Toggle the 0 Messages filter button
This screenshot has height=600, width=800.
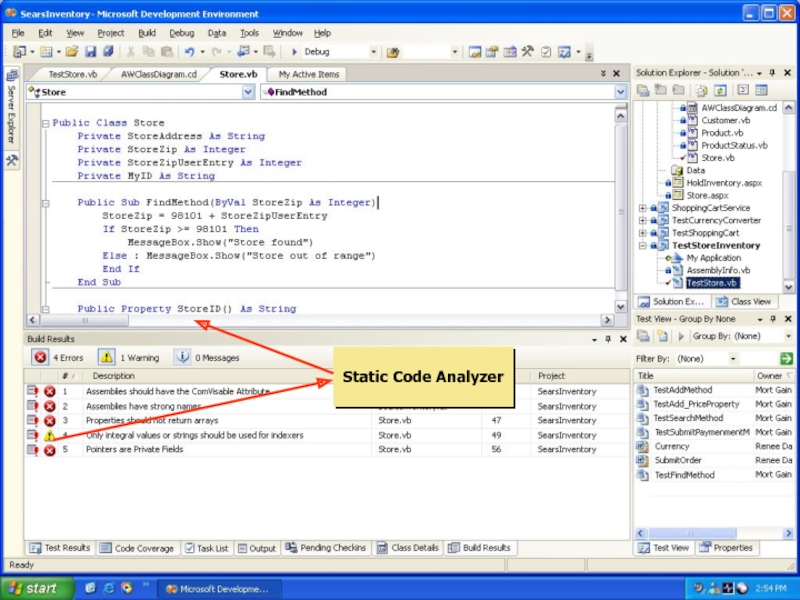207,357
